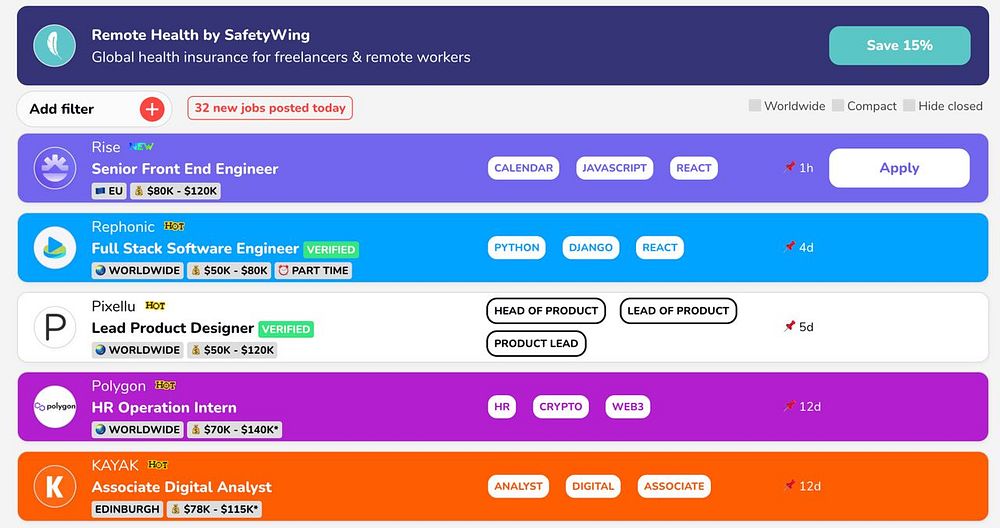
Task: Filter by the CRYPTO tag
Action: 561,407
